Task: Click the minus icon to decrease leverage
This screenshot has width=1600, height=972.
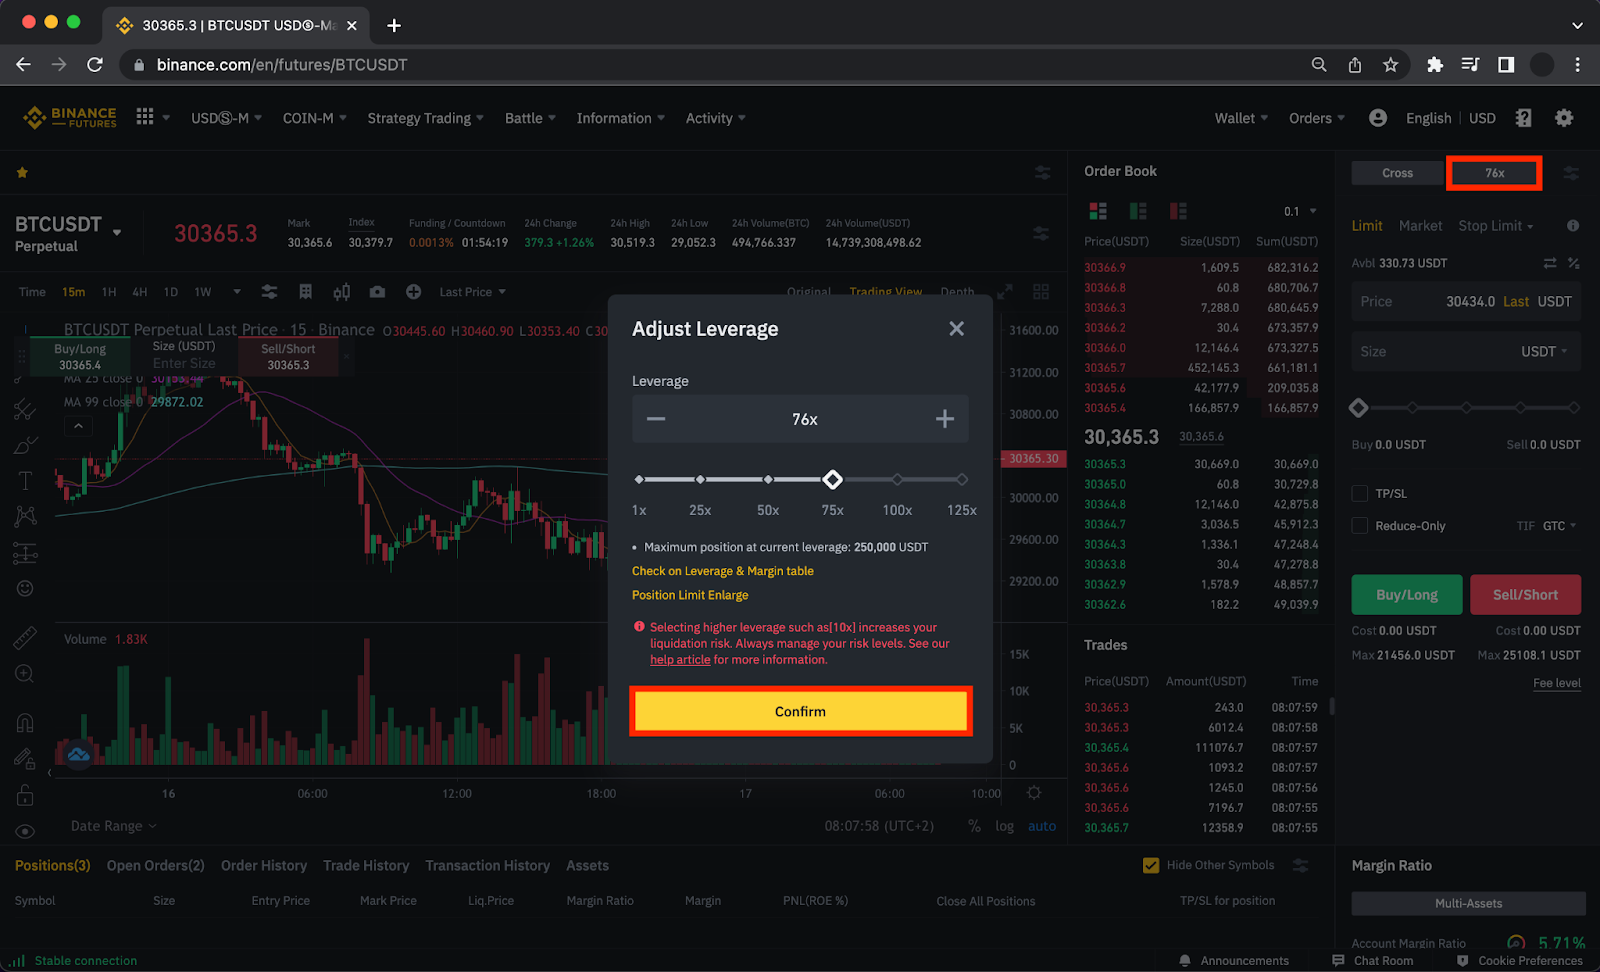Action: pos(656,419)
